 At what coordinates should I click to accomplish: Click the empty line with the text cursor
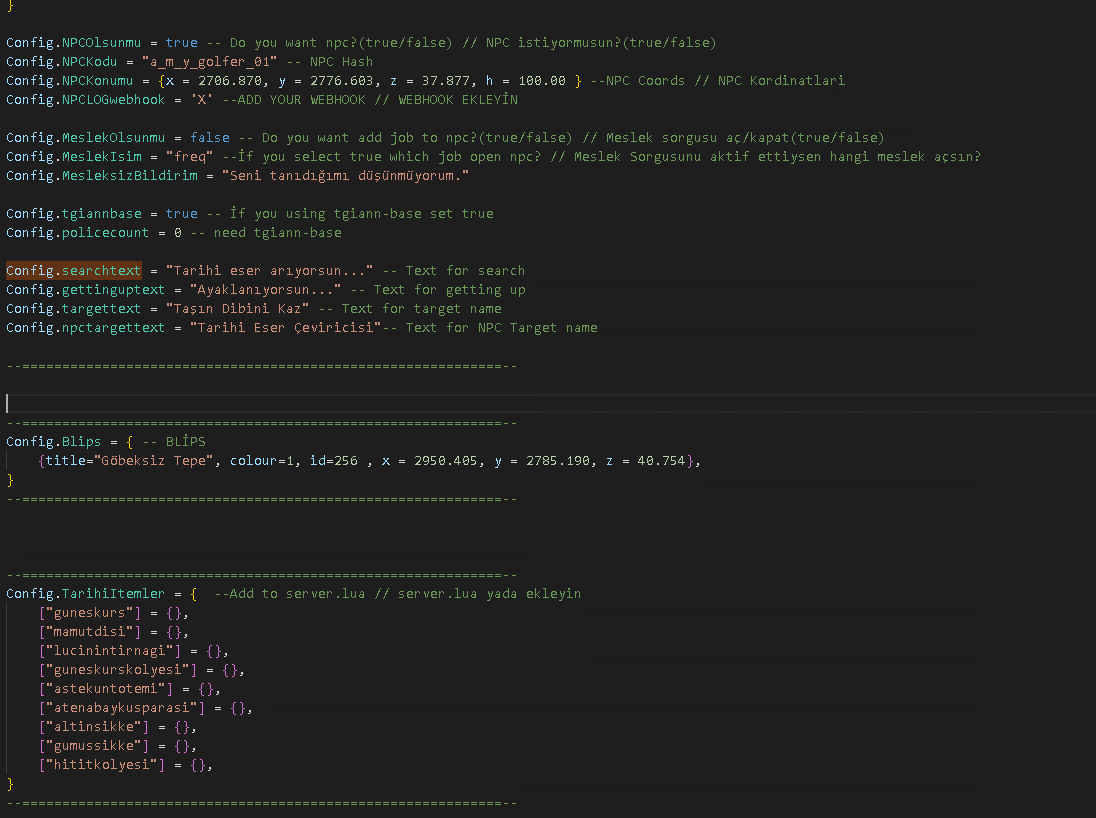point(300,404)
